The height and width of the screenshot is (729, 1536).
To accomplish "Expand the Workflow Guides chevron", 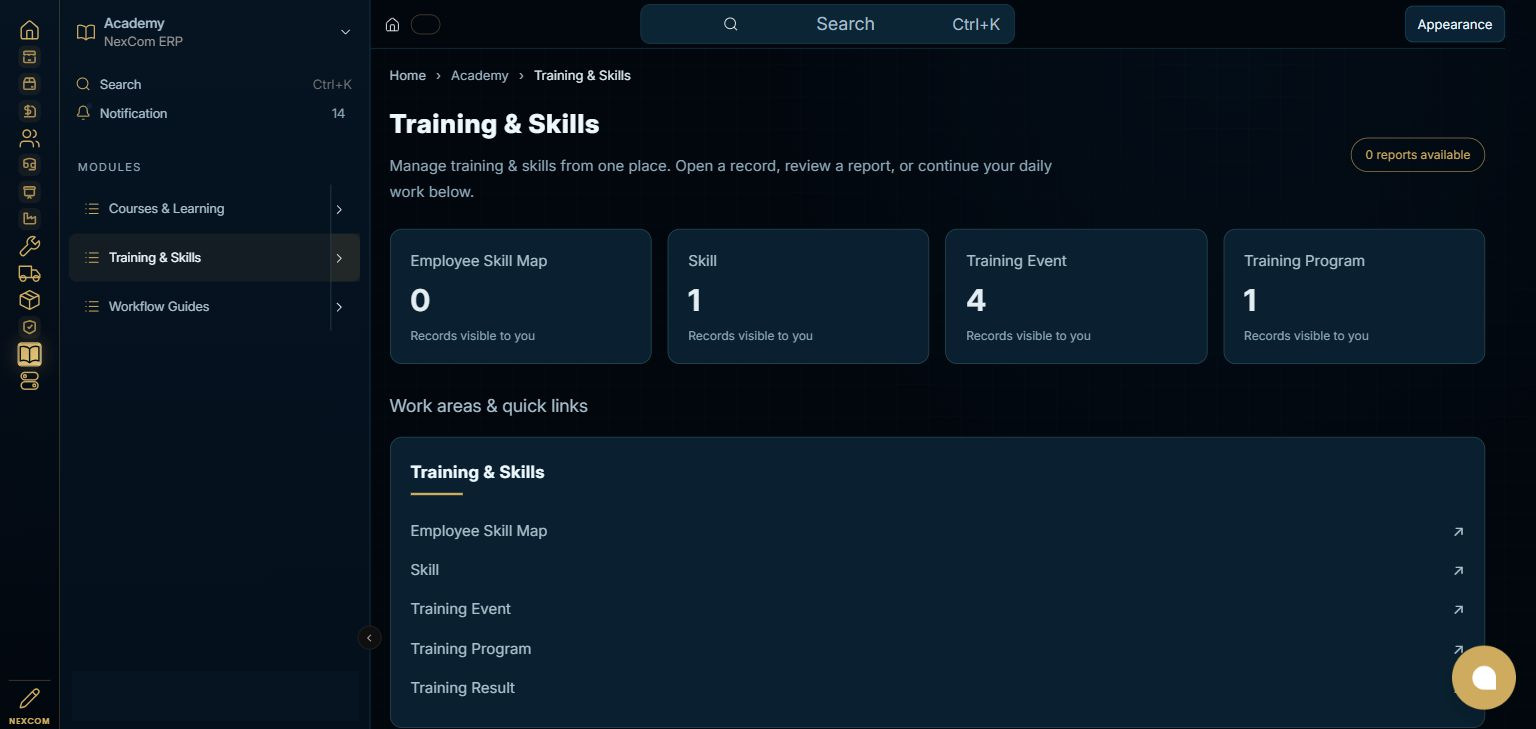I will (339, 307).
